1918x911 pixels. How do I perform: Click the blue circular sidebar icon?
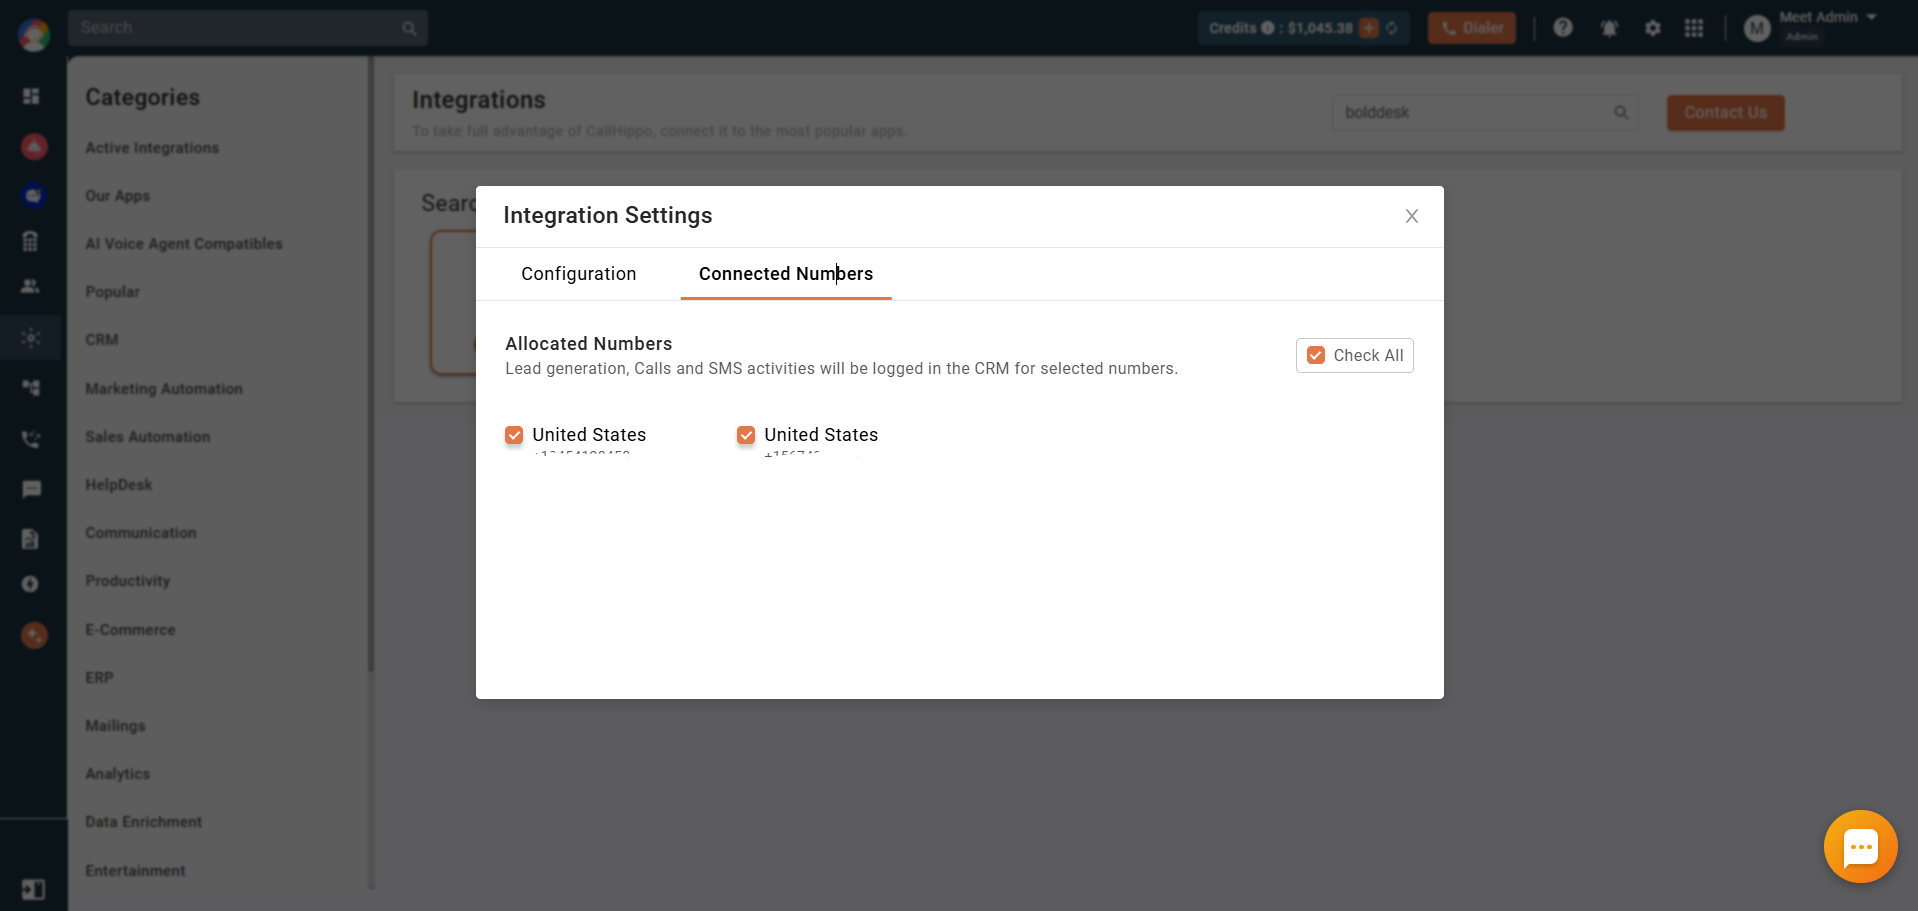coord(34,195)
